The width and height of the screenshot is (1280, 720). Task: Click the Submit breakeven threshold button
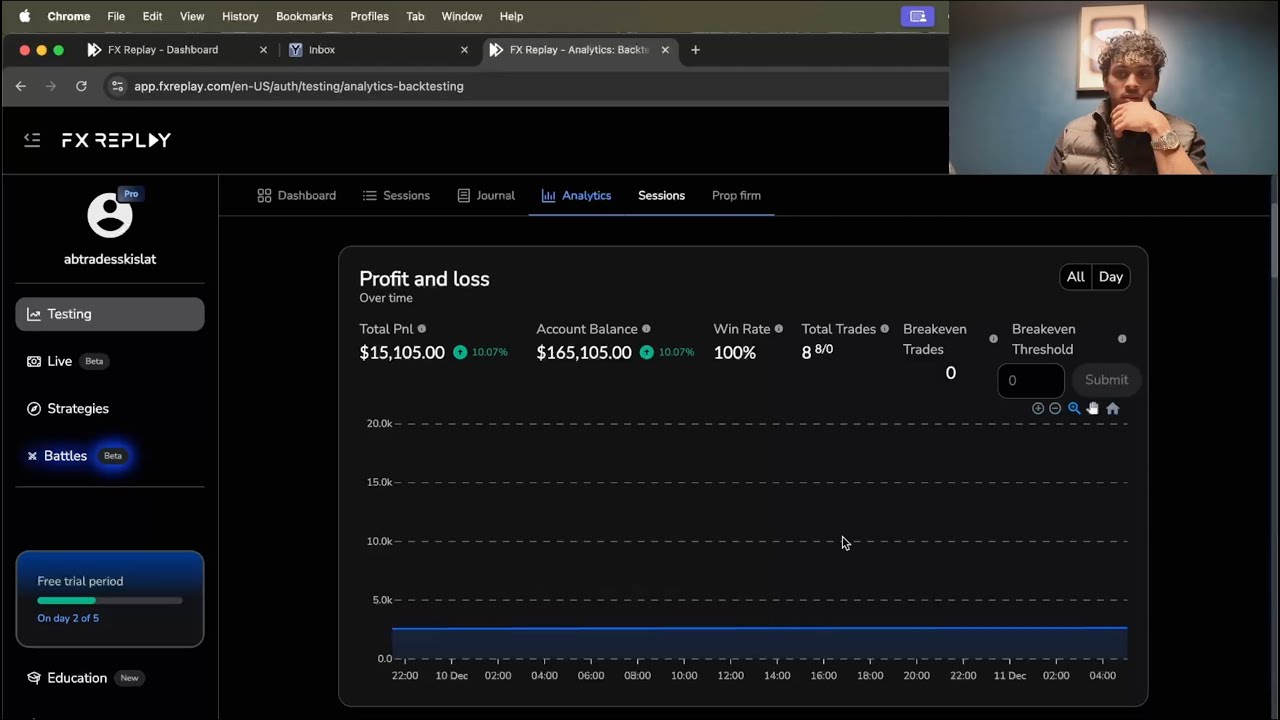coord(1106,380)
